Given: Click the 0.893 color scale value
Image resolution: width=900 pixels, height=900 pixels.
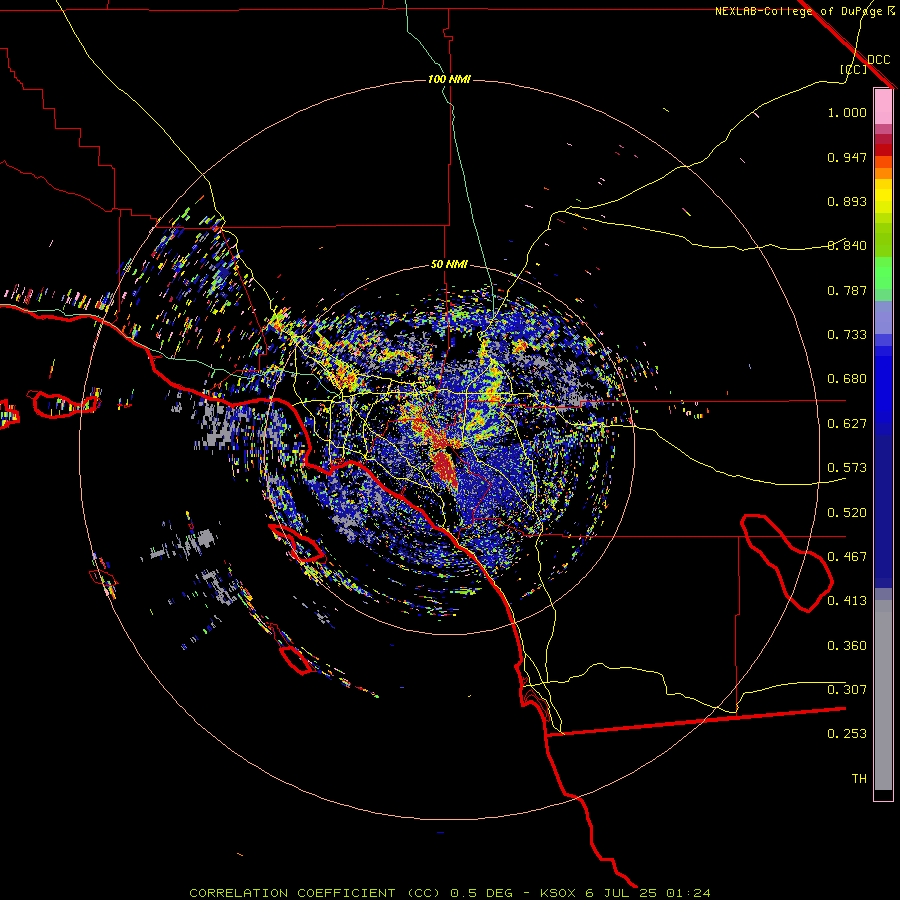Looking at the screenshot, I should tap(847, 201).
